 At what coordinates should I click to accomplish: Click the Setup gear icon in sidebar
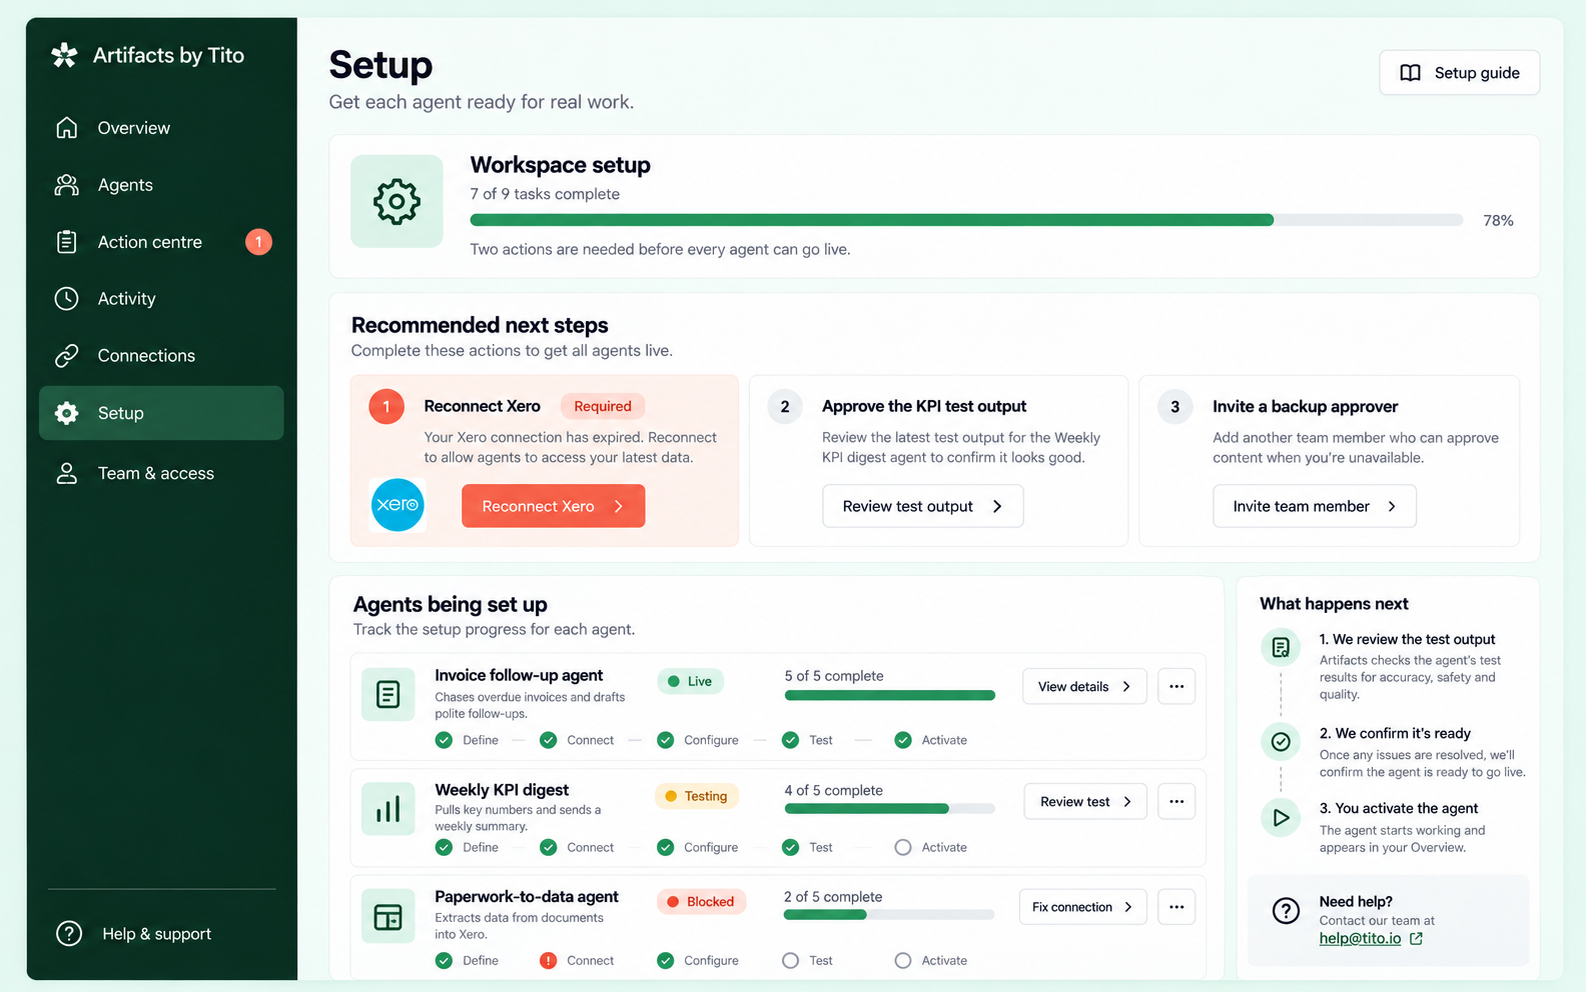click(67, 413)
